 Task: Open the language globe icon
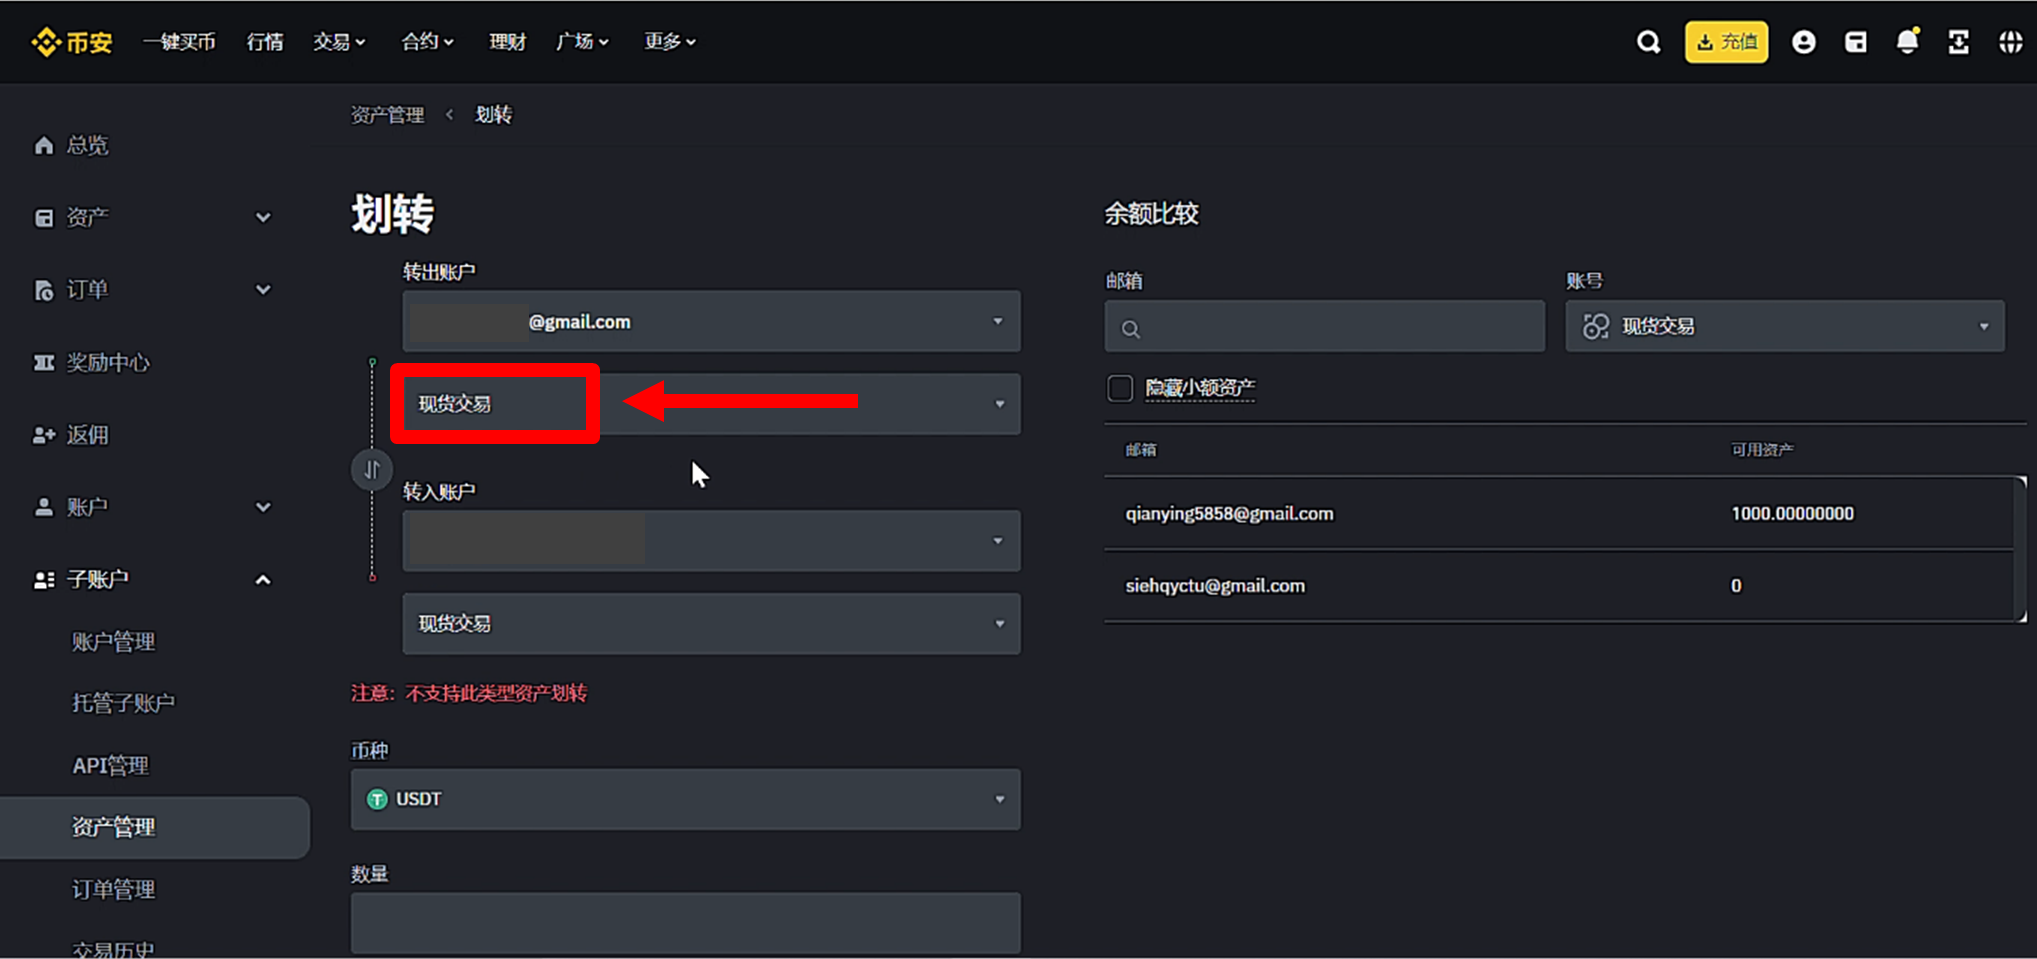tap(2010, 42)
